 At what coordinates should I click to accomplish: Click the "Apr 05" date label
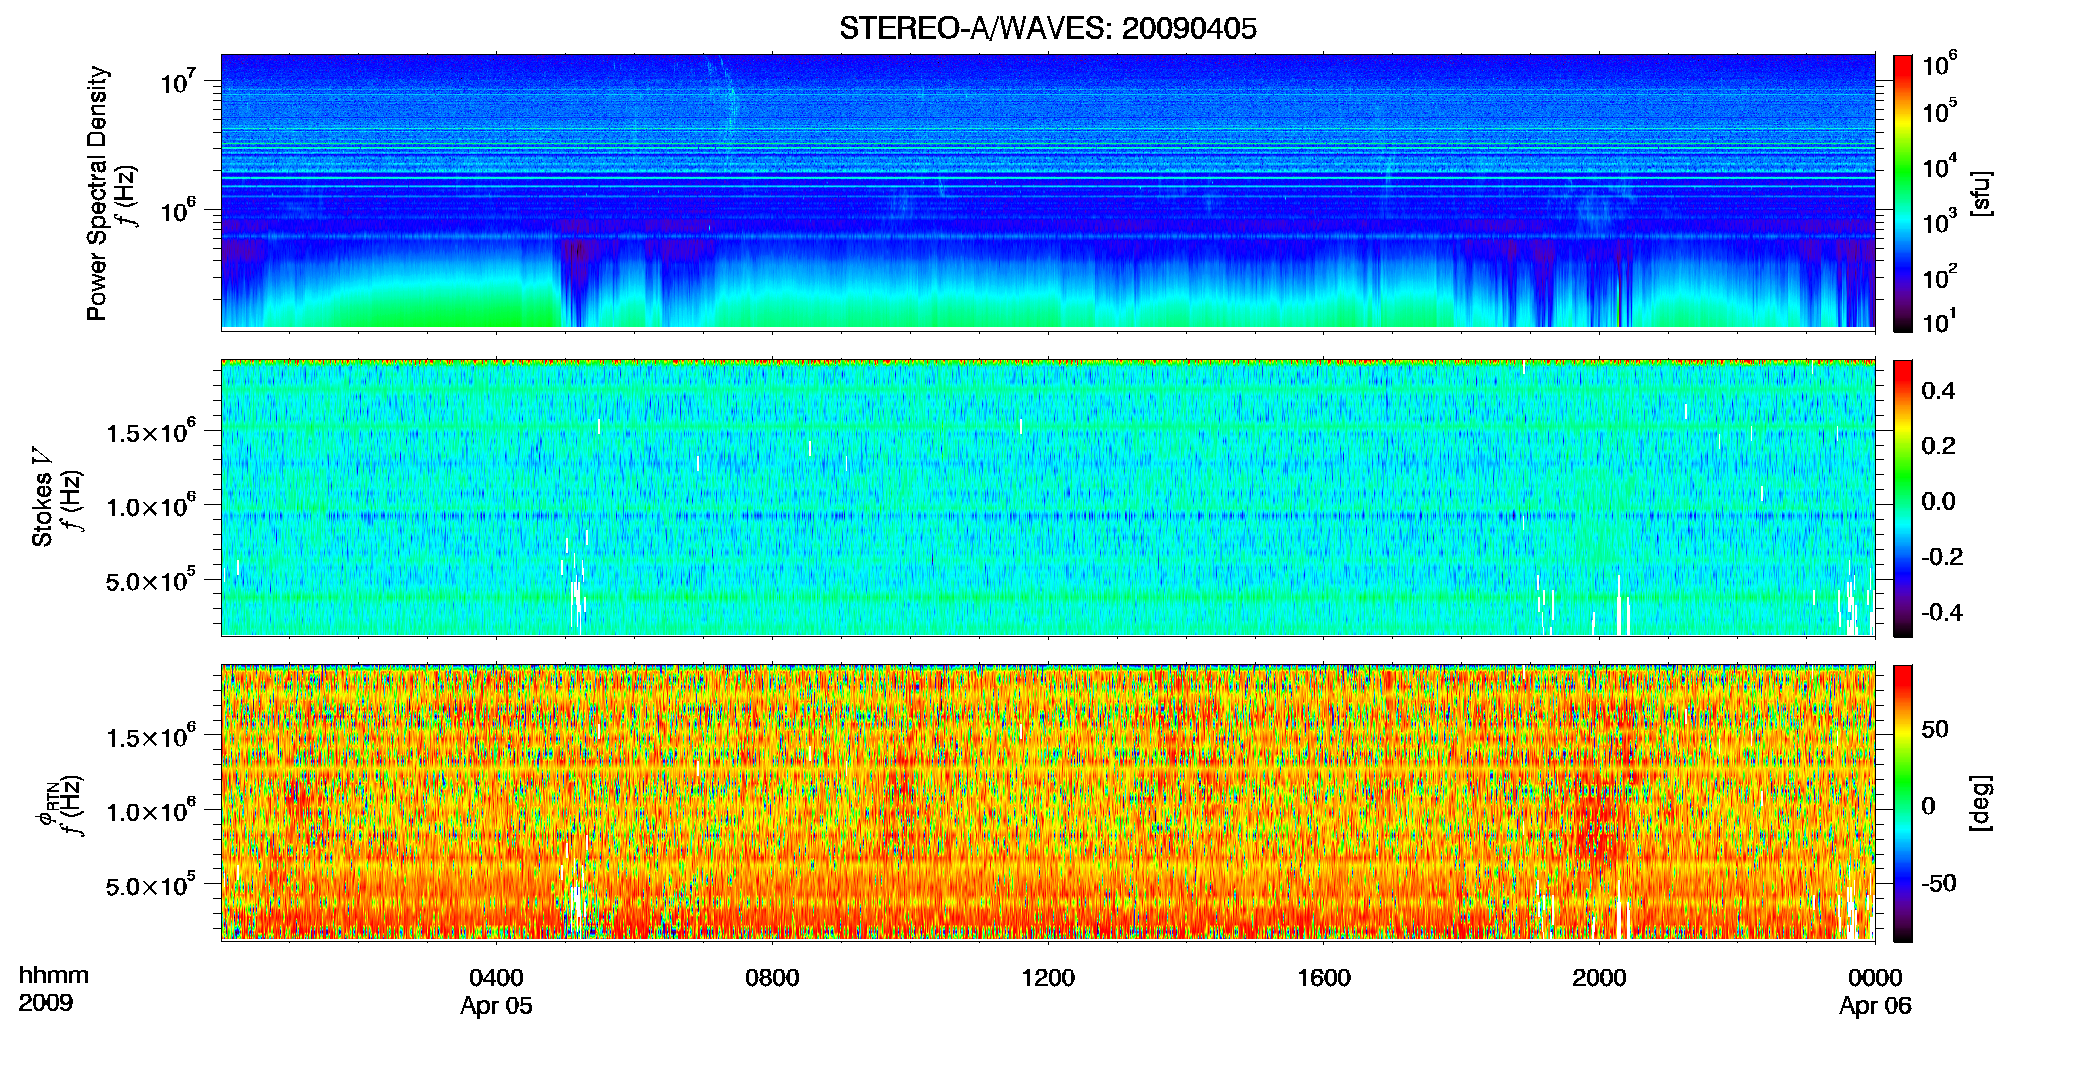pos(496,1006)
